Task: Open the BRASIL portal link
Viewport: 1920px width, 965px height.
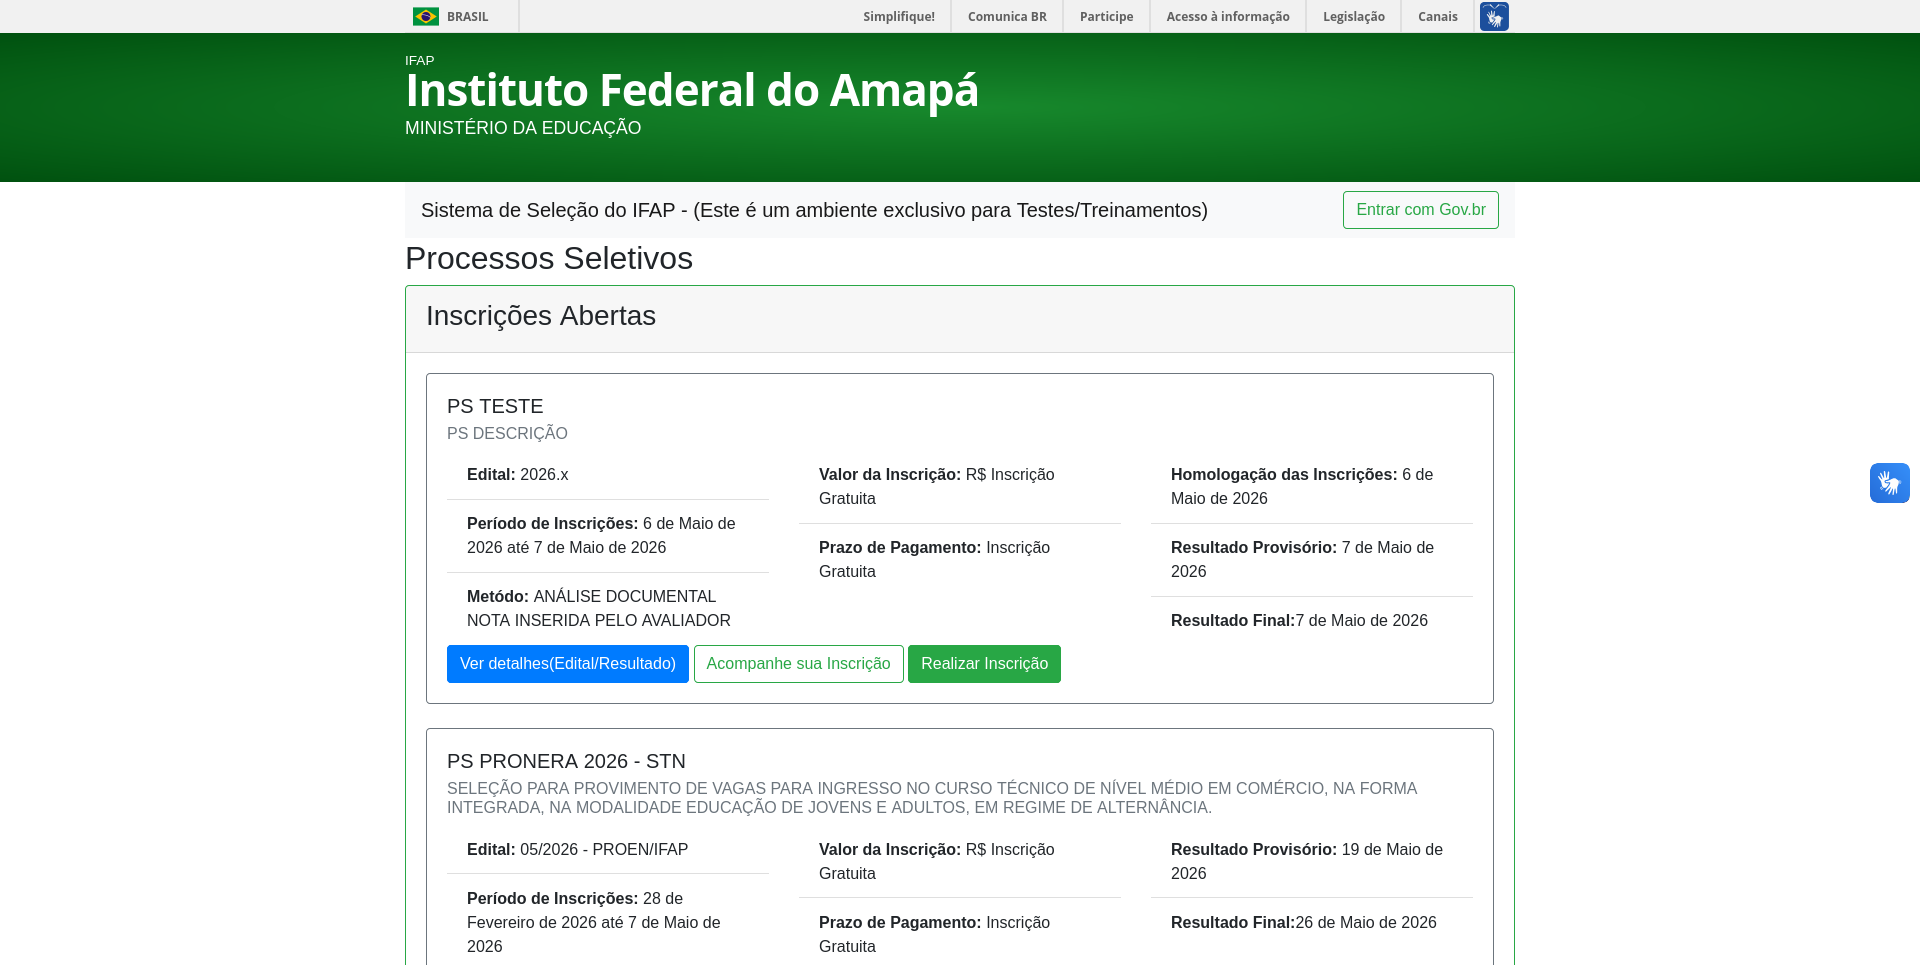Action: tap(467, 17)
